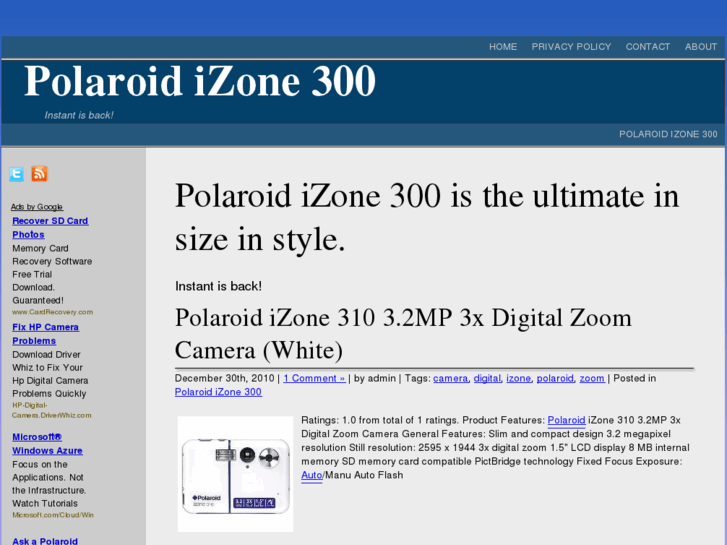Open the Polaroid iZone 300 category link
This screenshot has width=727, height=545.
pyautogui.click(x=218, y=392)
